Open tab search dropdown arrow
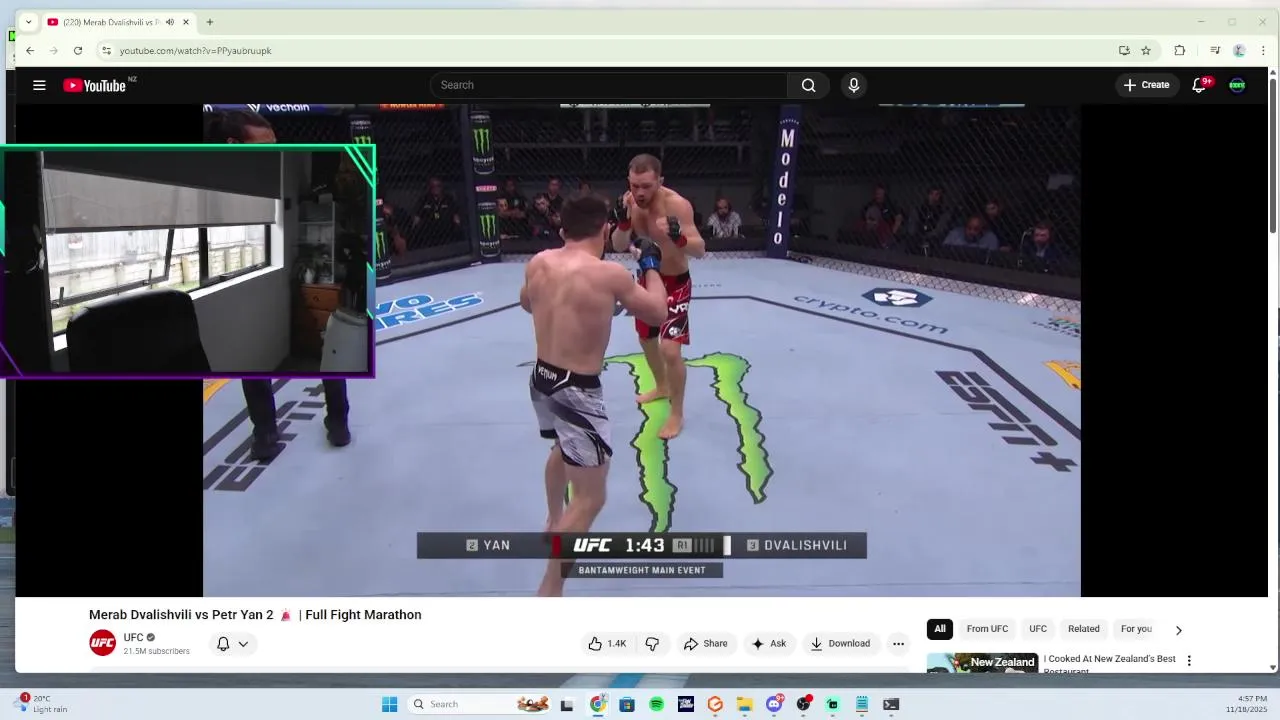 [28, 22]
